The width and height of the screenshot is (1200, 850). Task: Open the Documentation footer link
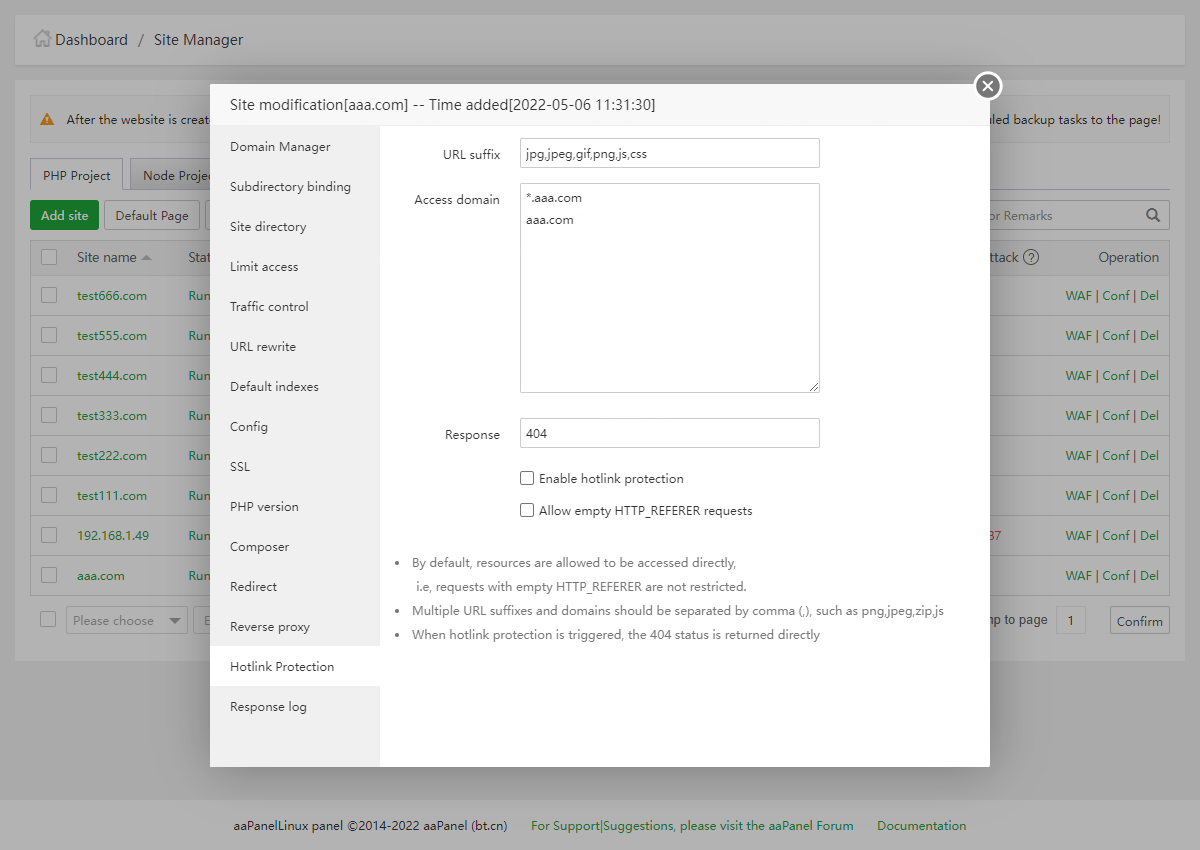tap(921, 826)
